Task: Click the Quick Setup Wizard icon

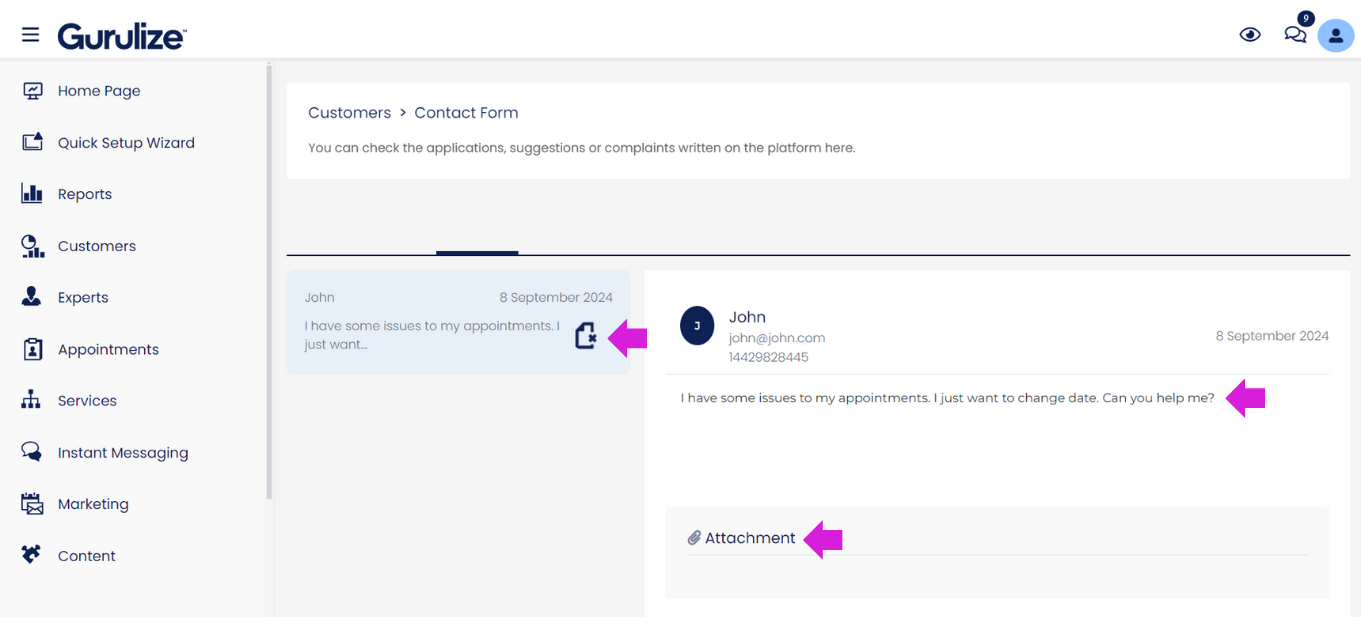Action: click(32, 142)
